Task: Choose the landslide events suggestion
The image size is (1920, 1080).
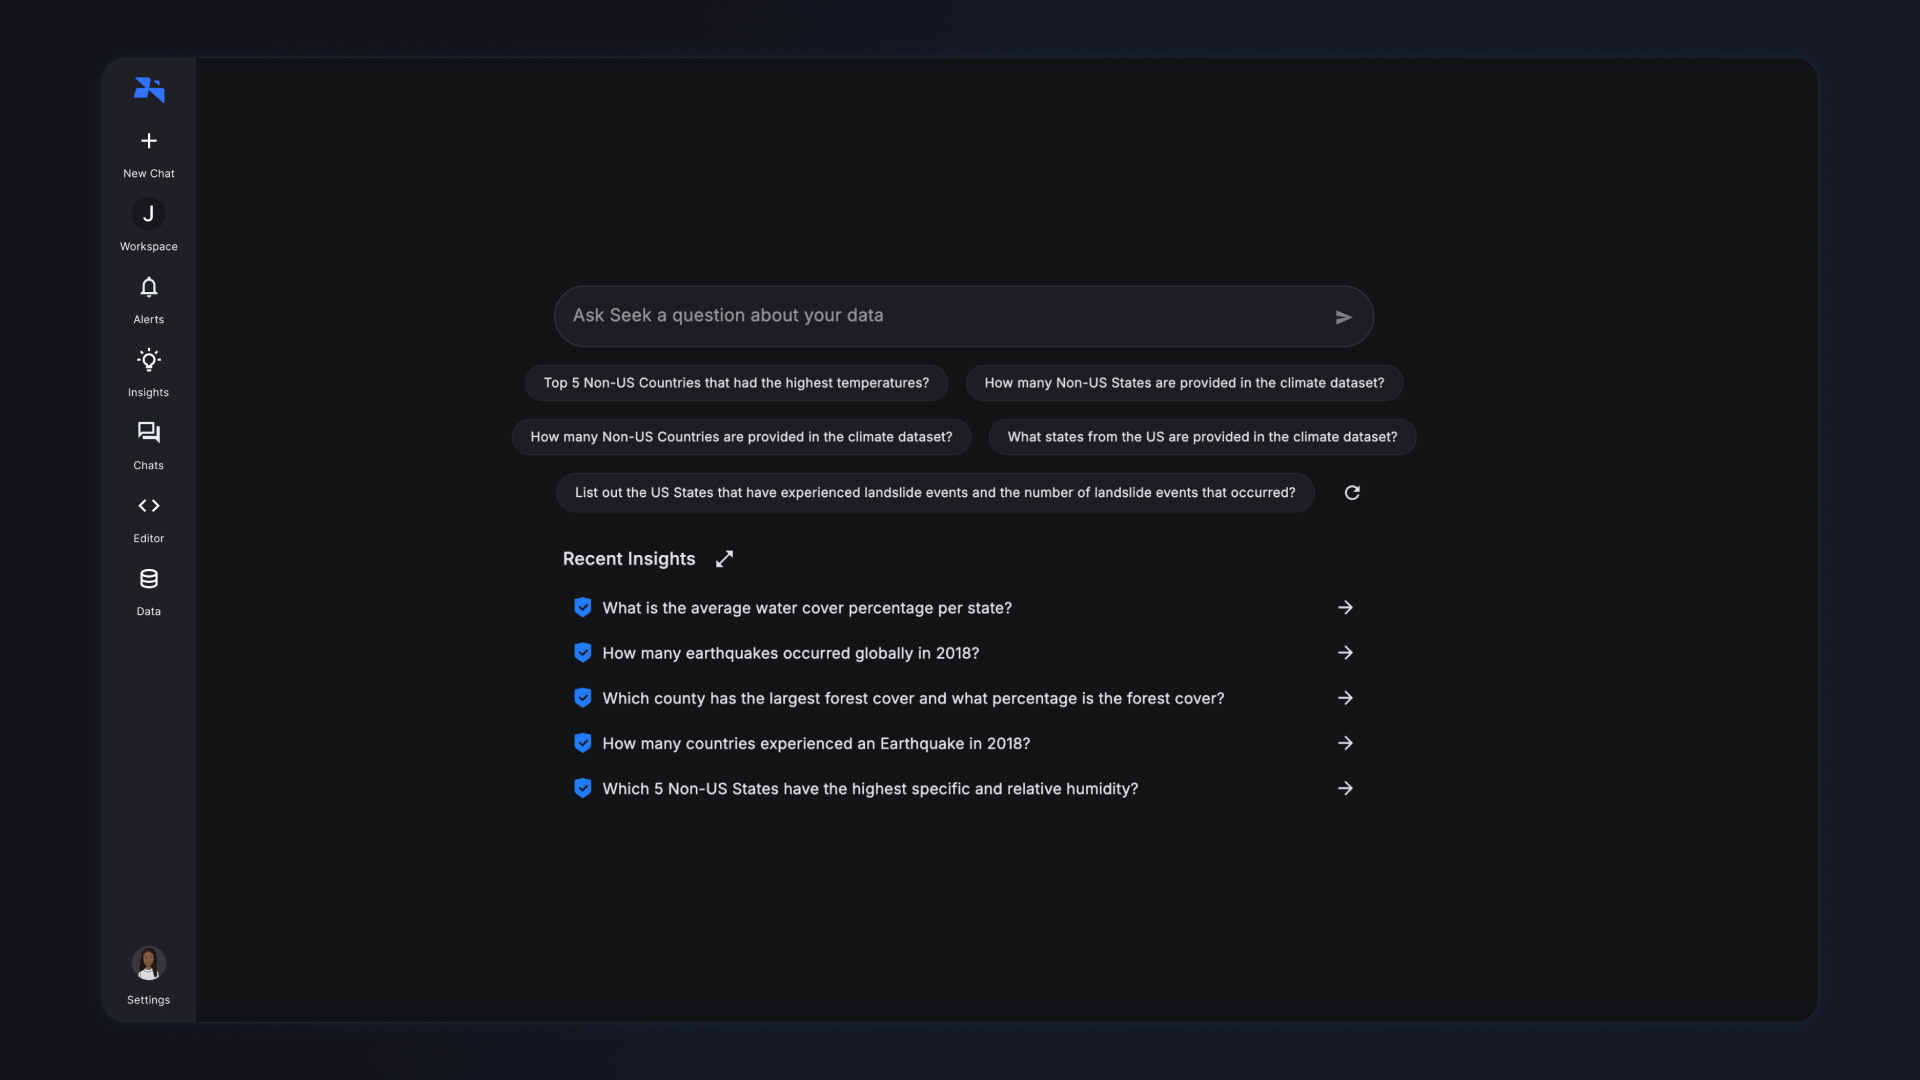Action: pos(935,493)
